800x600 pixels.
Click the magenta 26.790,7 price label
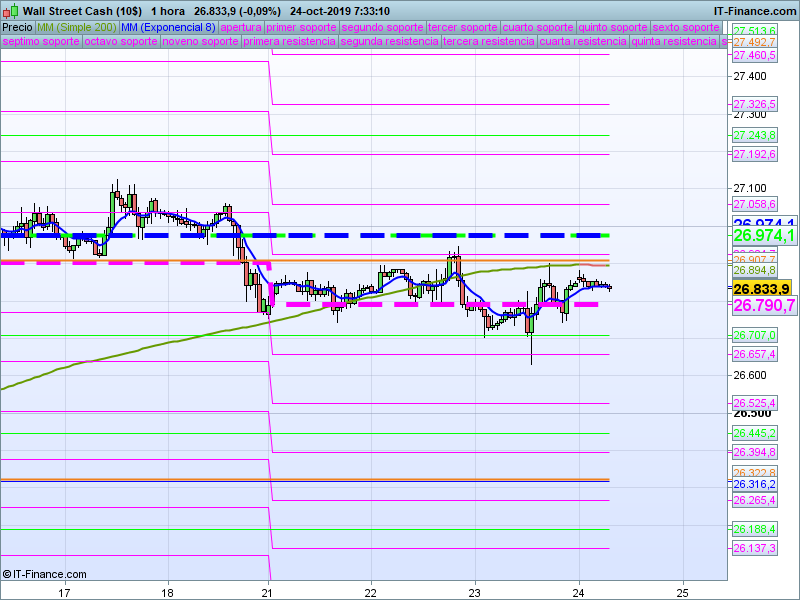tap(763, 305)
